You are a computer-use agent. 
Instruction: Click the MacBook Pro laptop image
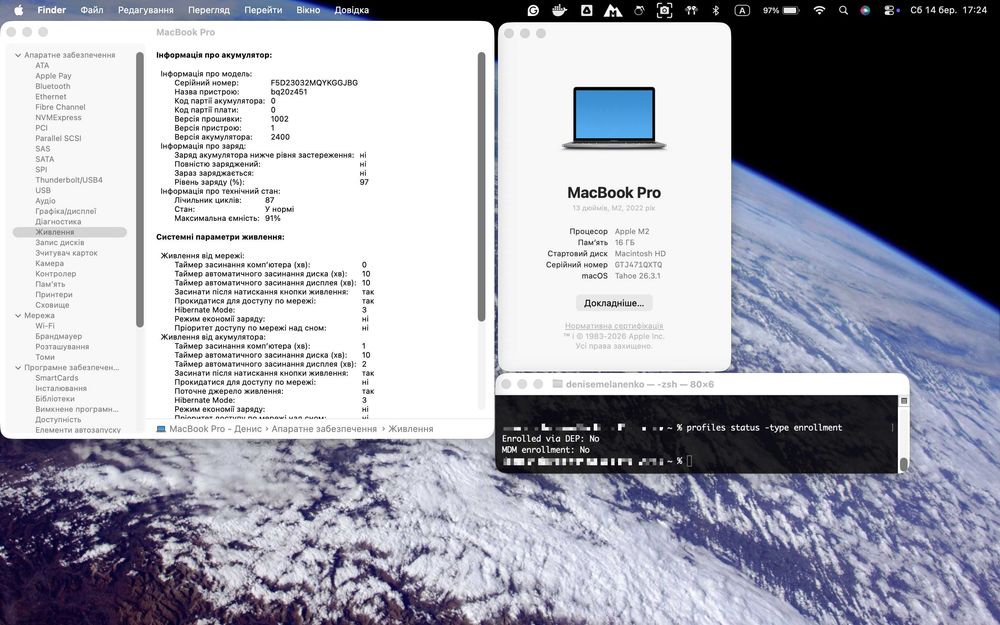(x=614, y=119)
